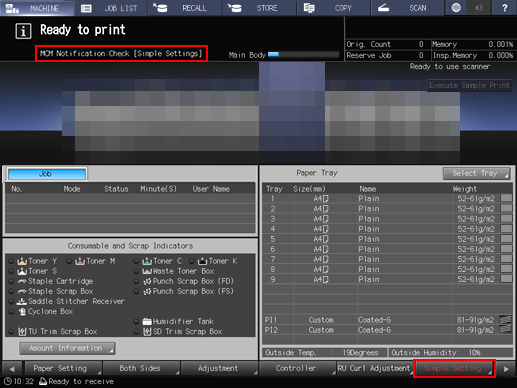Select tray 5 row in Paper Tray list
This screenshot has width=517, height=388.
click(388, 239)
